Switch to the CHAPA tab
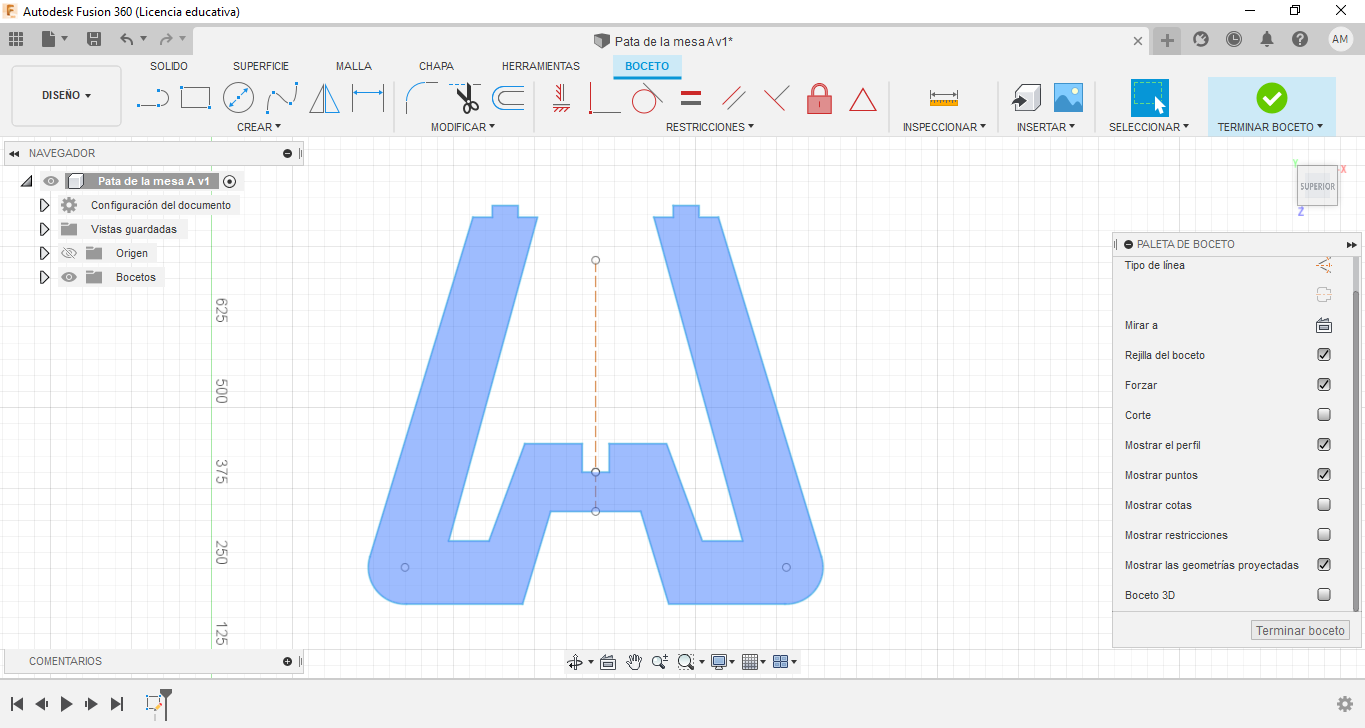Screen dimensions: 1365x728 point(436,66)
